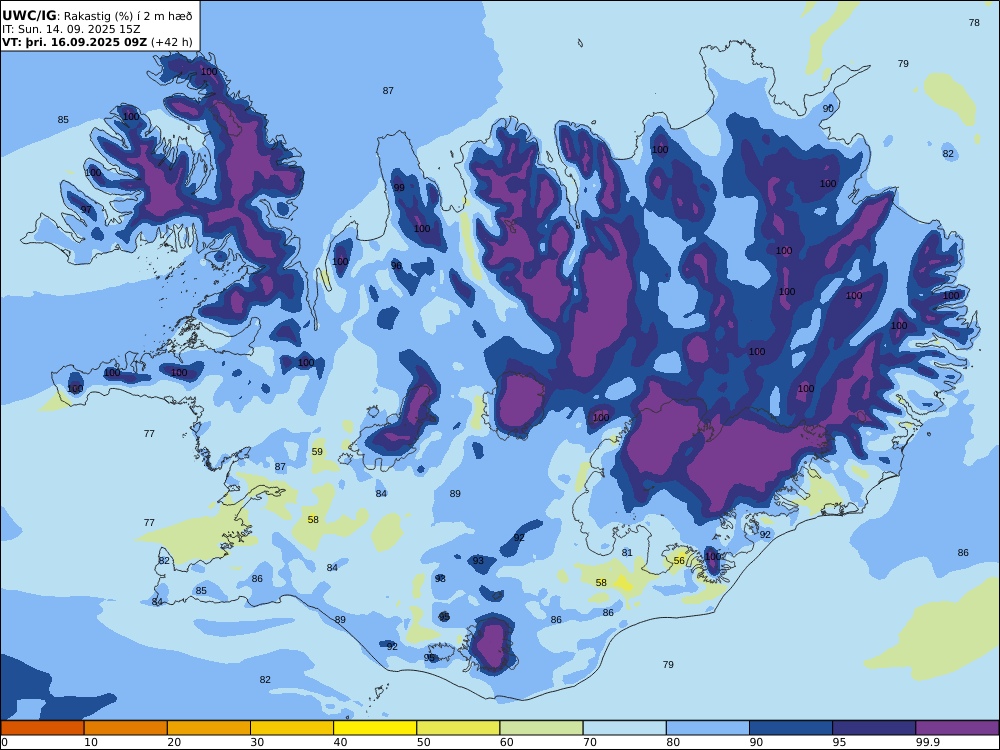1000x750 pixels.
Task: Pick the golden 30–40 legend swatch
Action: point(292,728)
